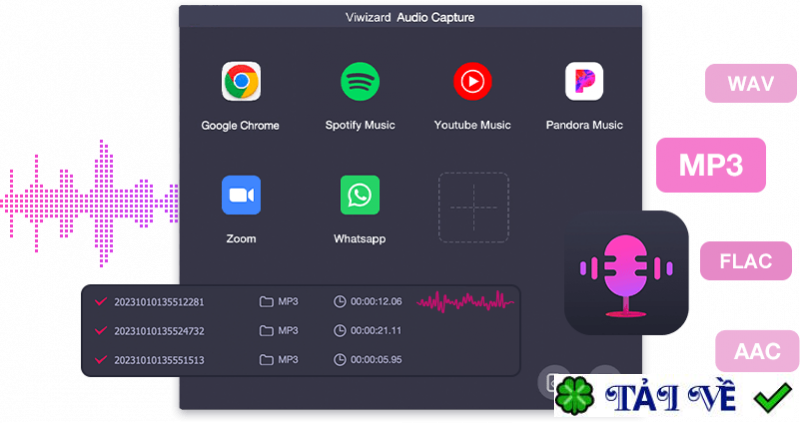Screen dimensions: 800x423
Task: Choose the MP3 format badge
Action: pyautogui.click(x=711, y=165)
